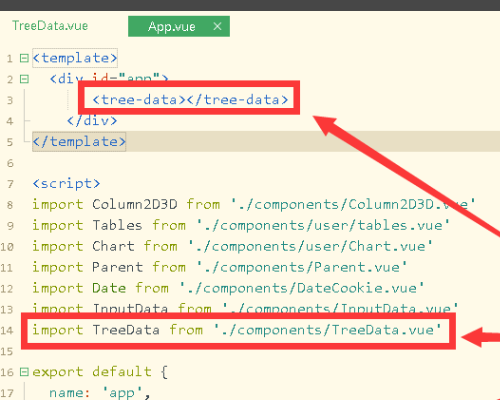Click the './components/TreeData.vue' path string

click(x=328, y=330)
